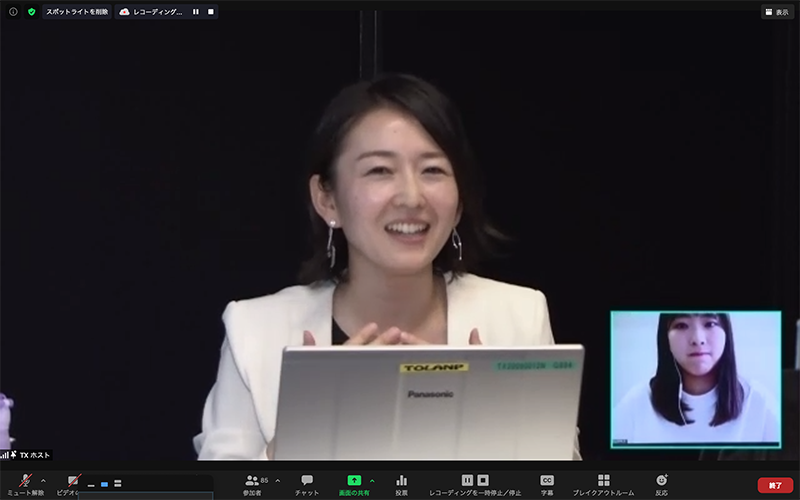The image size is (800, 500).
Task: Select the small participant video thumbnail
Action: click(x=696, y=379)
